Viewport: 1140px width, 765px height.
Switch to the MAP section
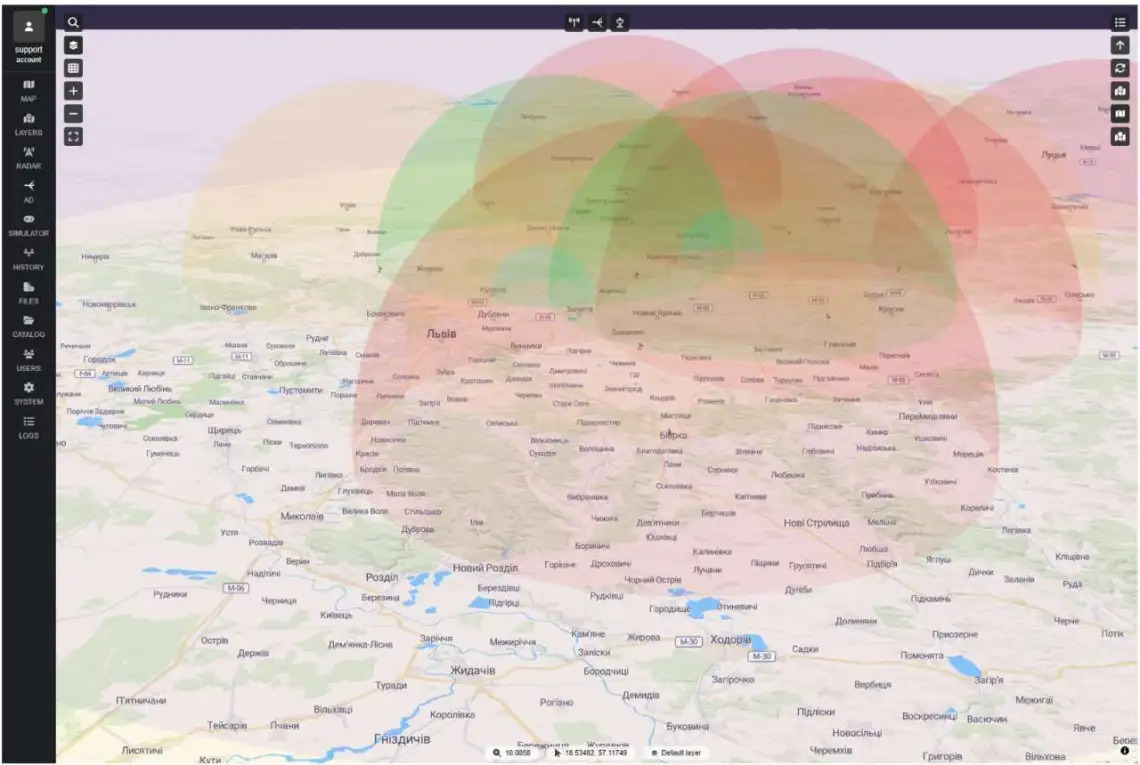coord(28,85)
